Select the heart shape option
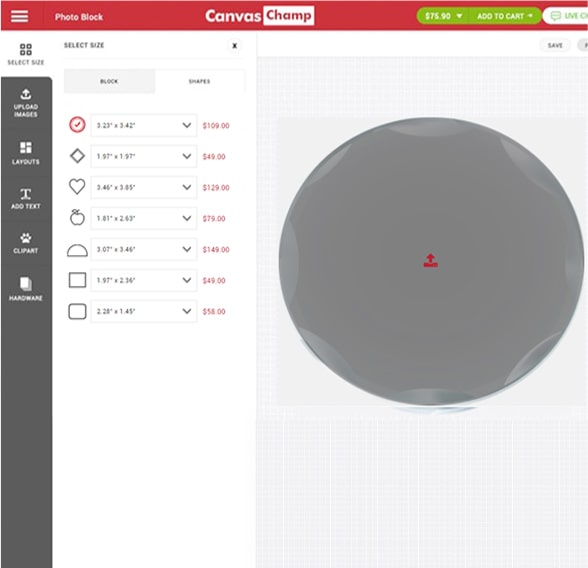588x568 pixels. (77, 187)
